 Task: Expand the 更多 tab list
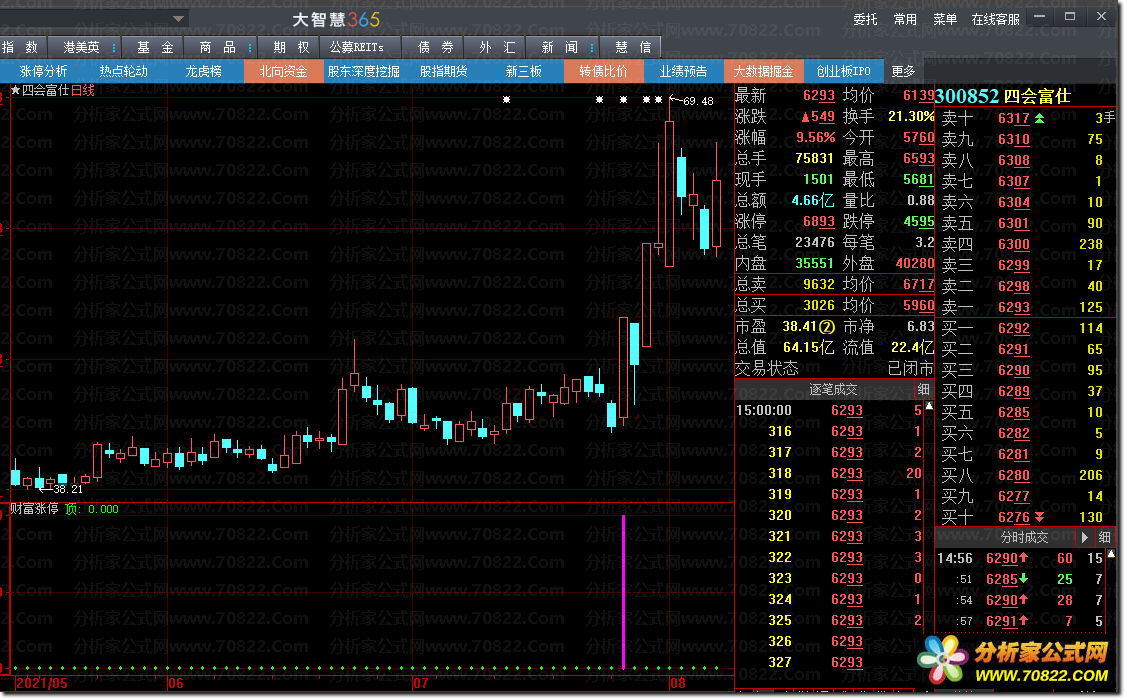tap(903, 71)
